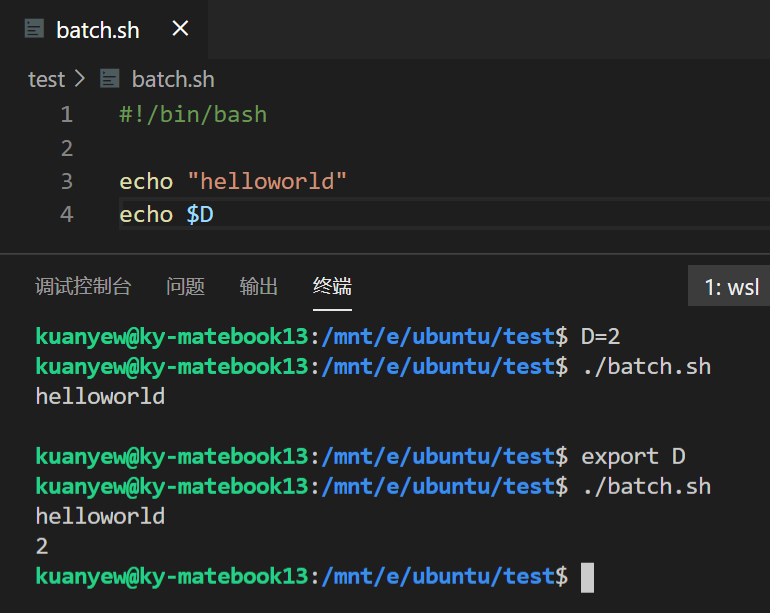
Task: Click the echo keyword on line 3
Action: 146,182
